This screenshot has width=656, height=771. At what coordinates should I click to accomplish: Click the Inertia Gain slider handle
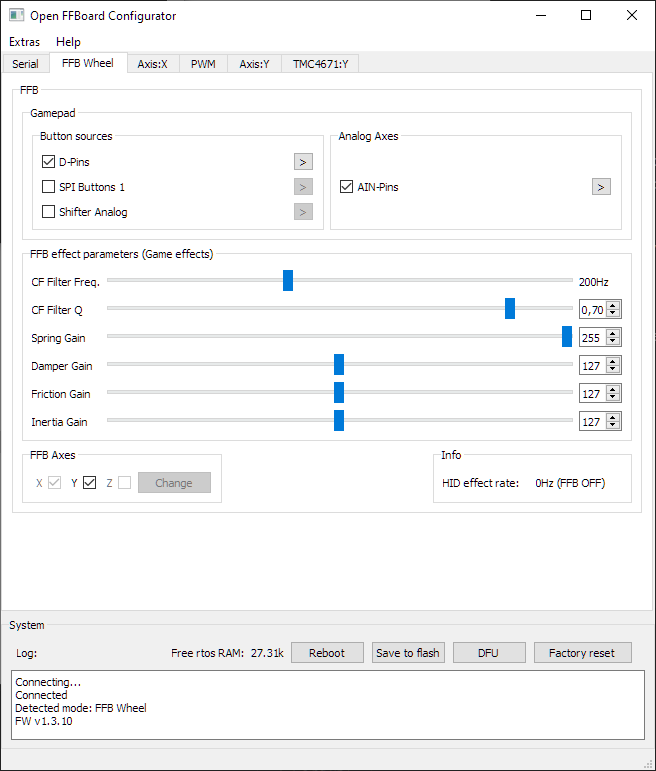pos(339,420)
